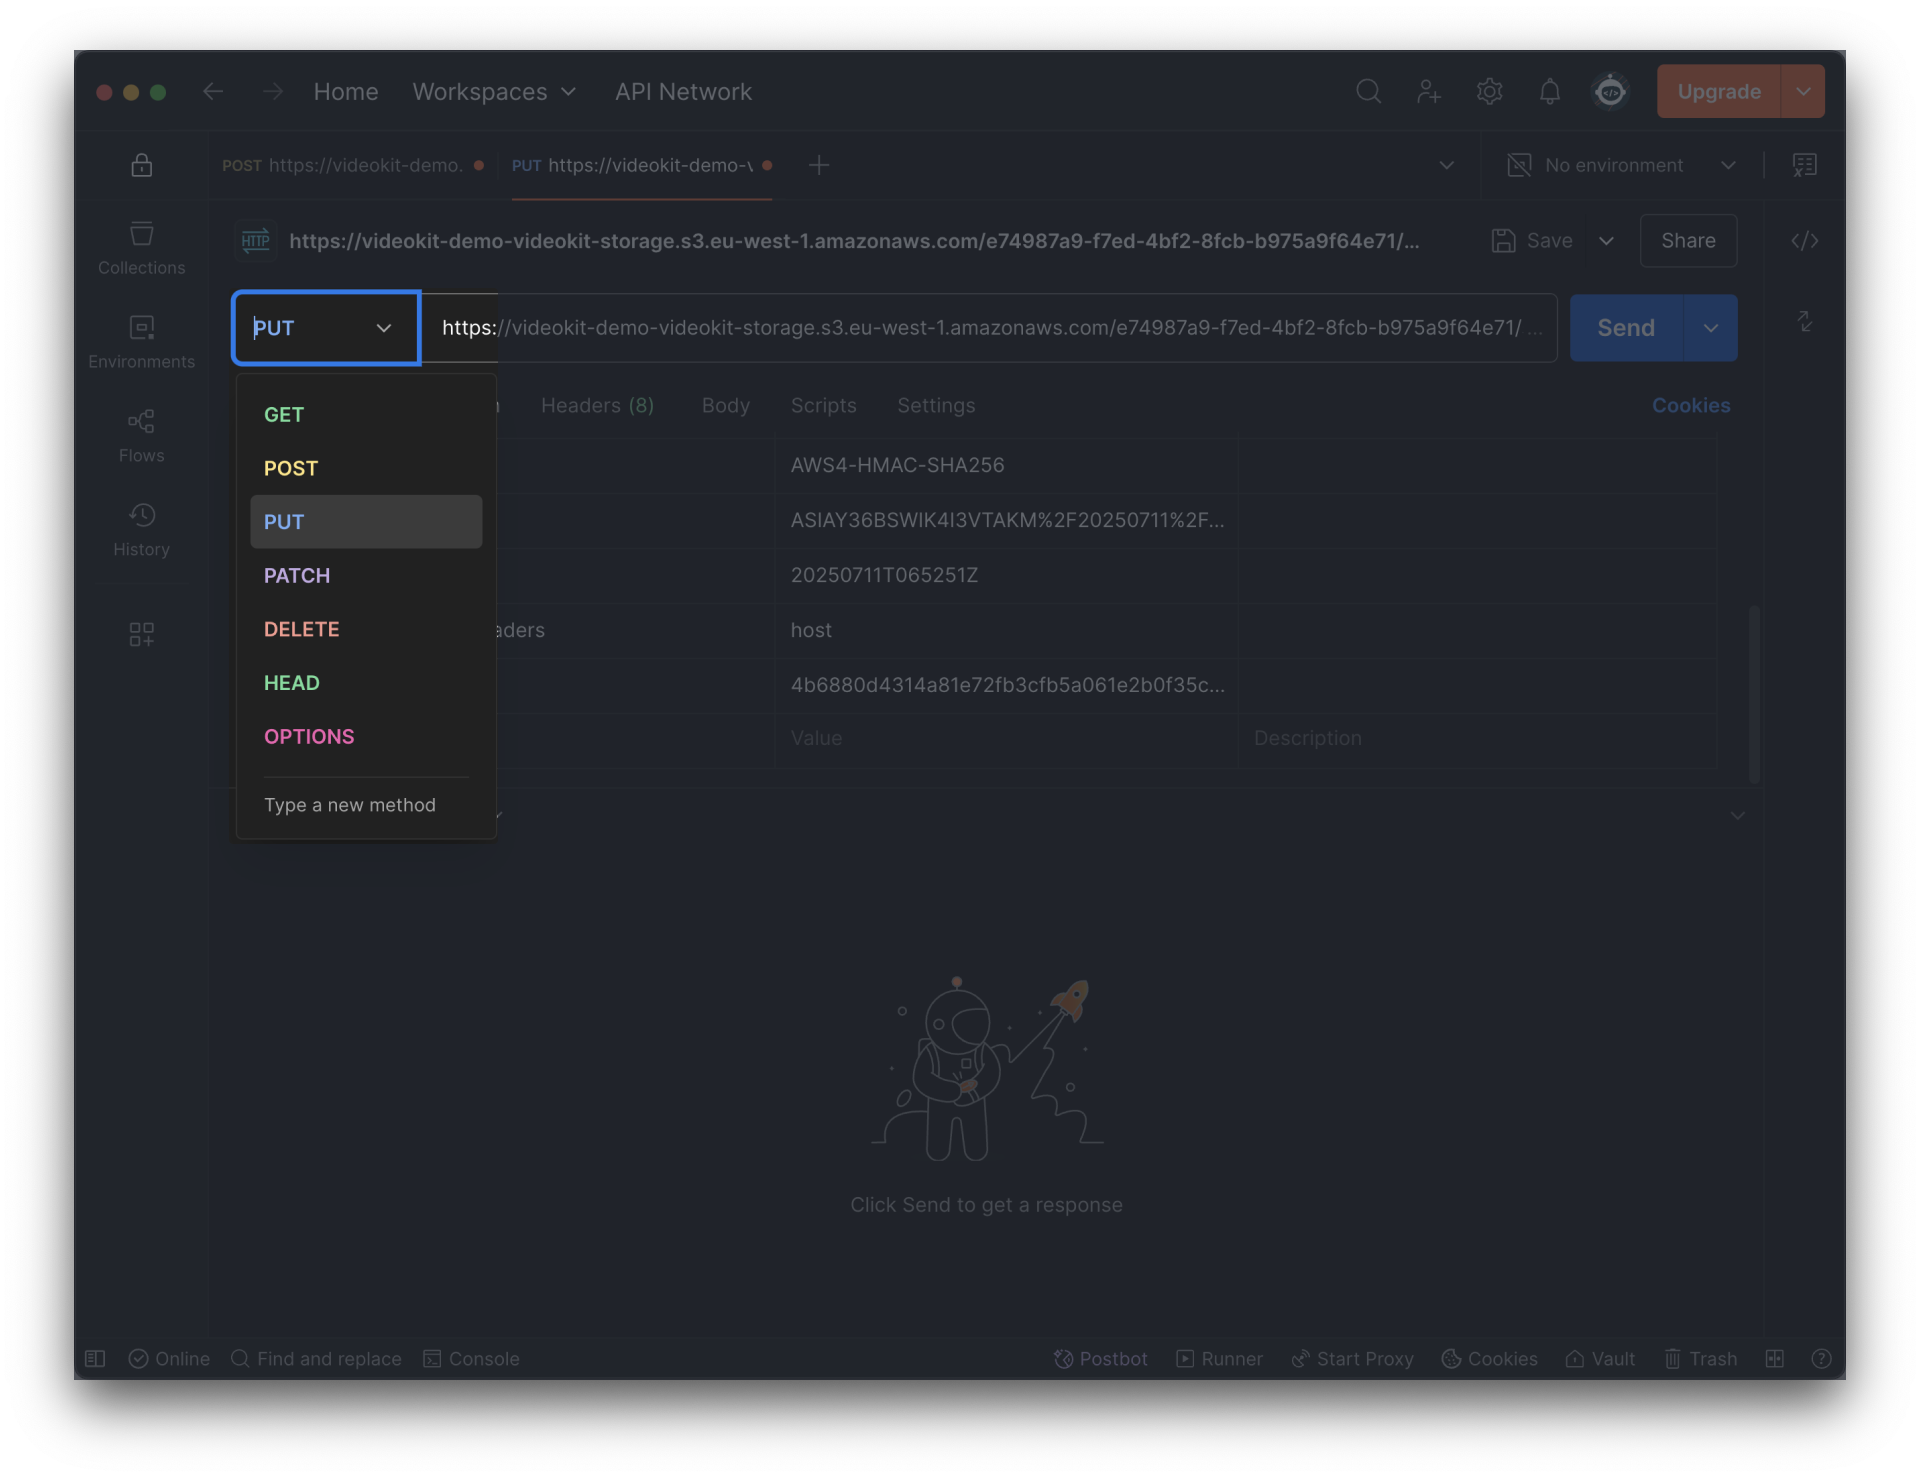Open the user avatar menu

tap(1610, 92)
